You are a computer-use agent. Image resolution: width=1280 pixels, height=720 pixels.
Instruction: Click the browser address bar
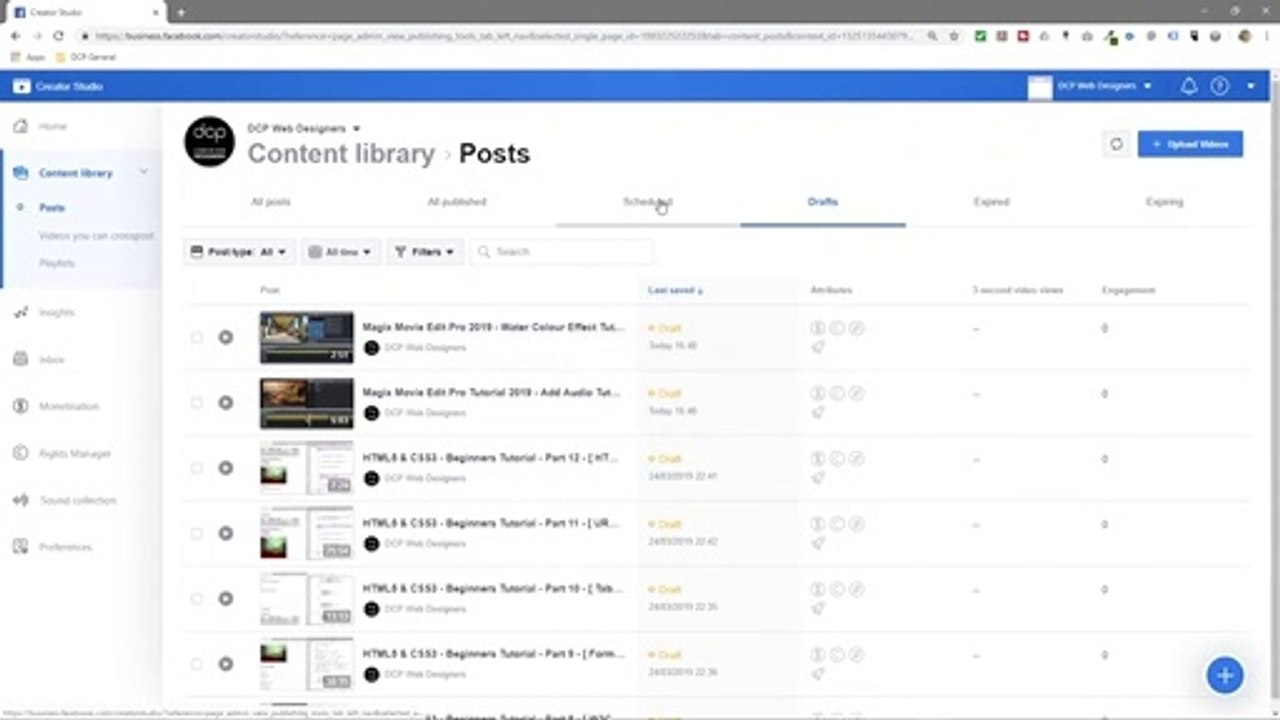click(505, 35)
